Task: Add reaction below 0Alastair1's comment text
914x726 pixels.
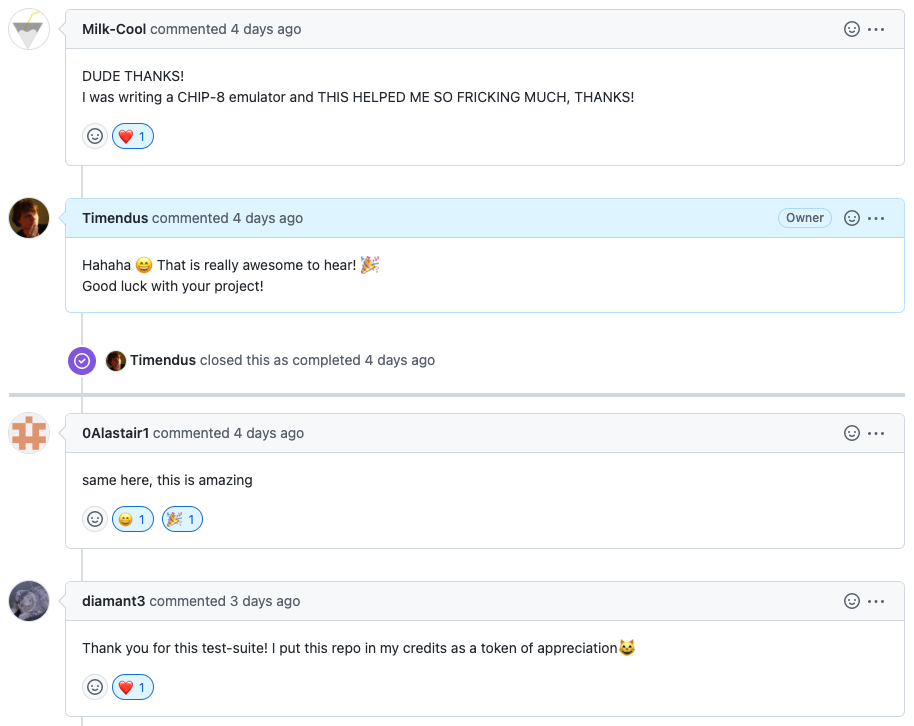Action: point(95,519)
